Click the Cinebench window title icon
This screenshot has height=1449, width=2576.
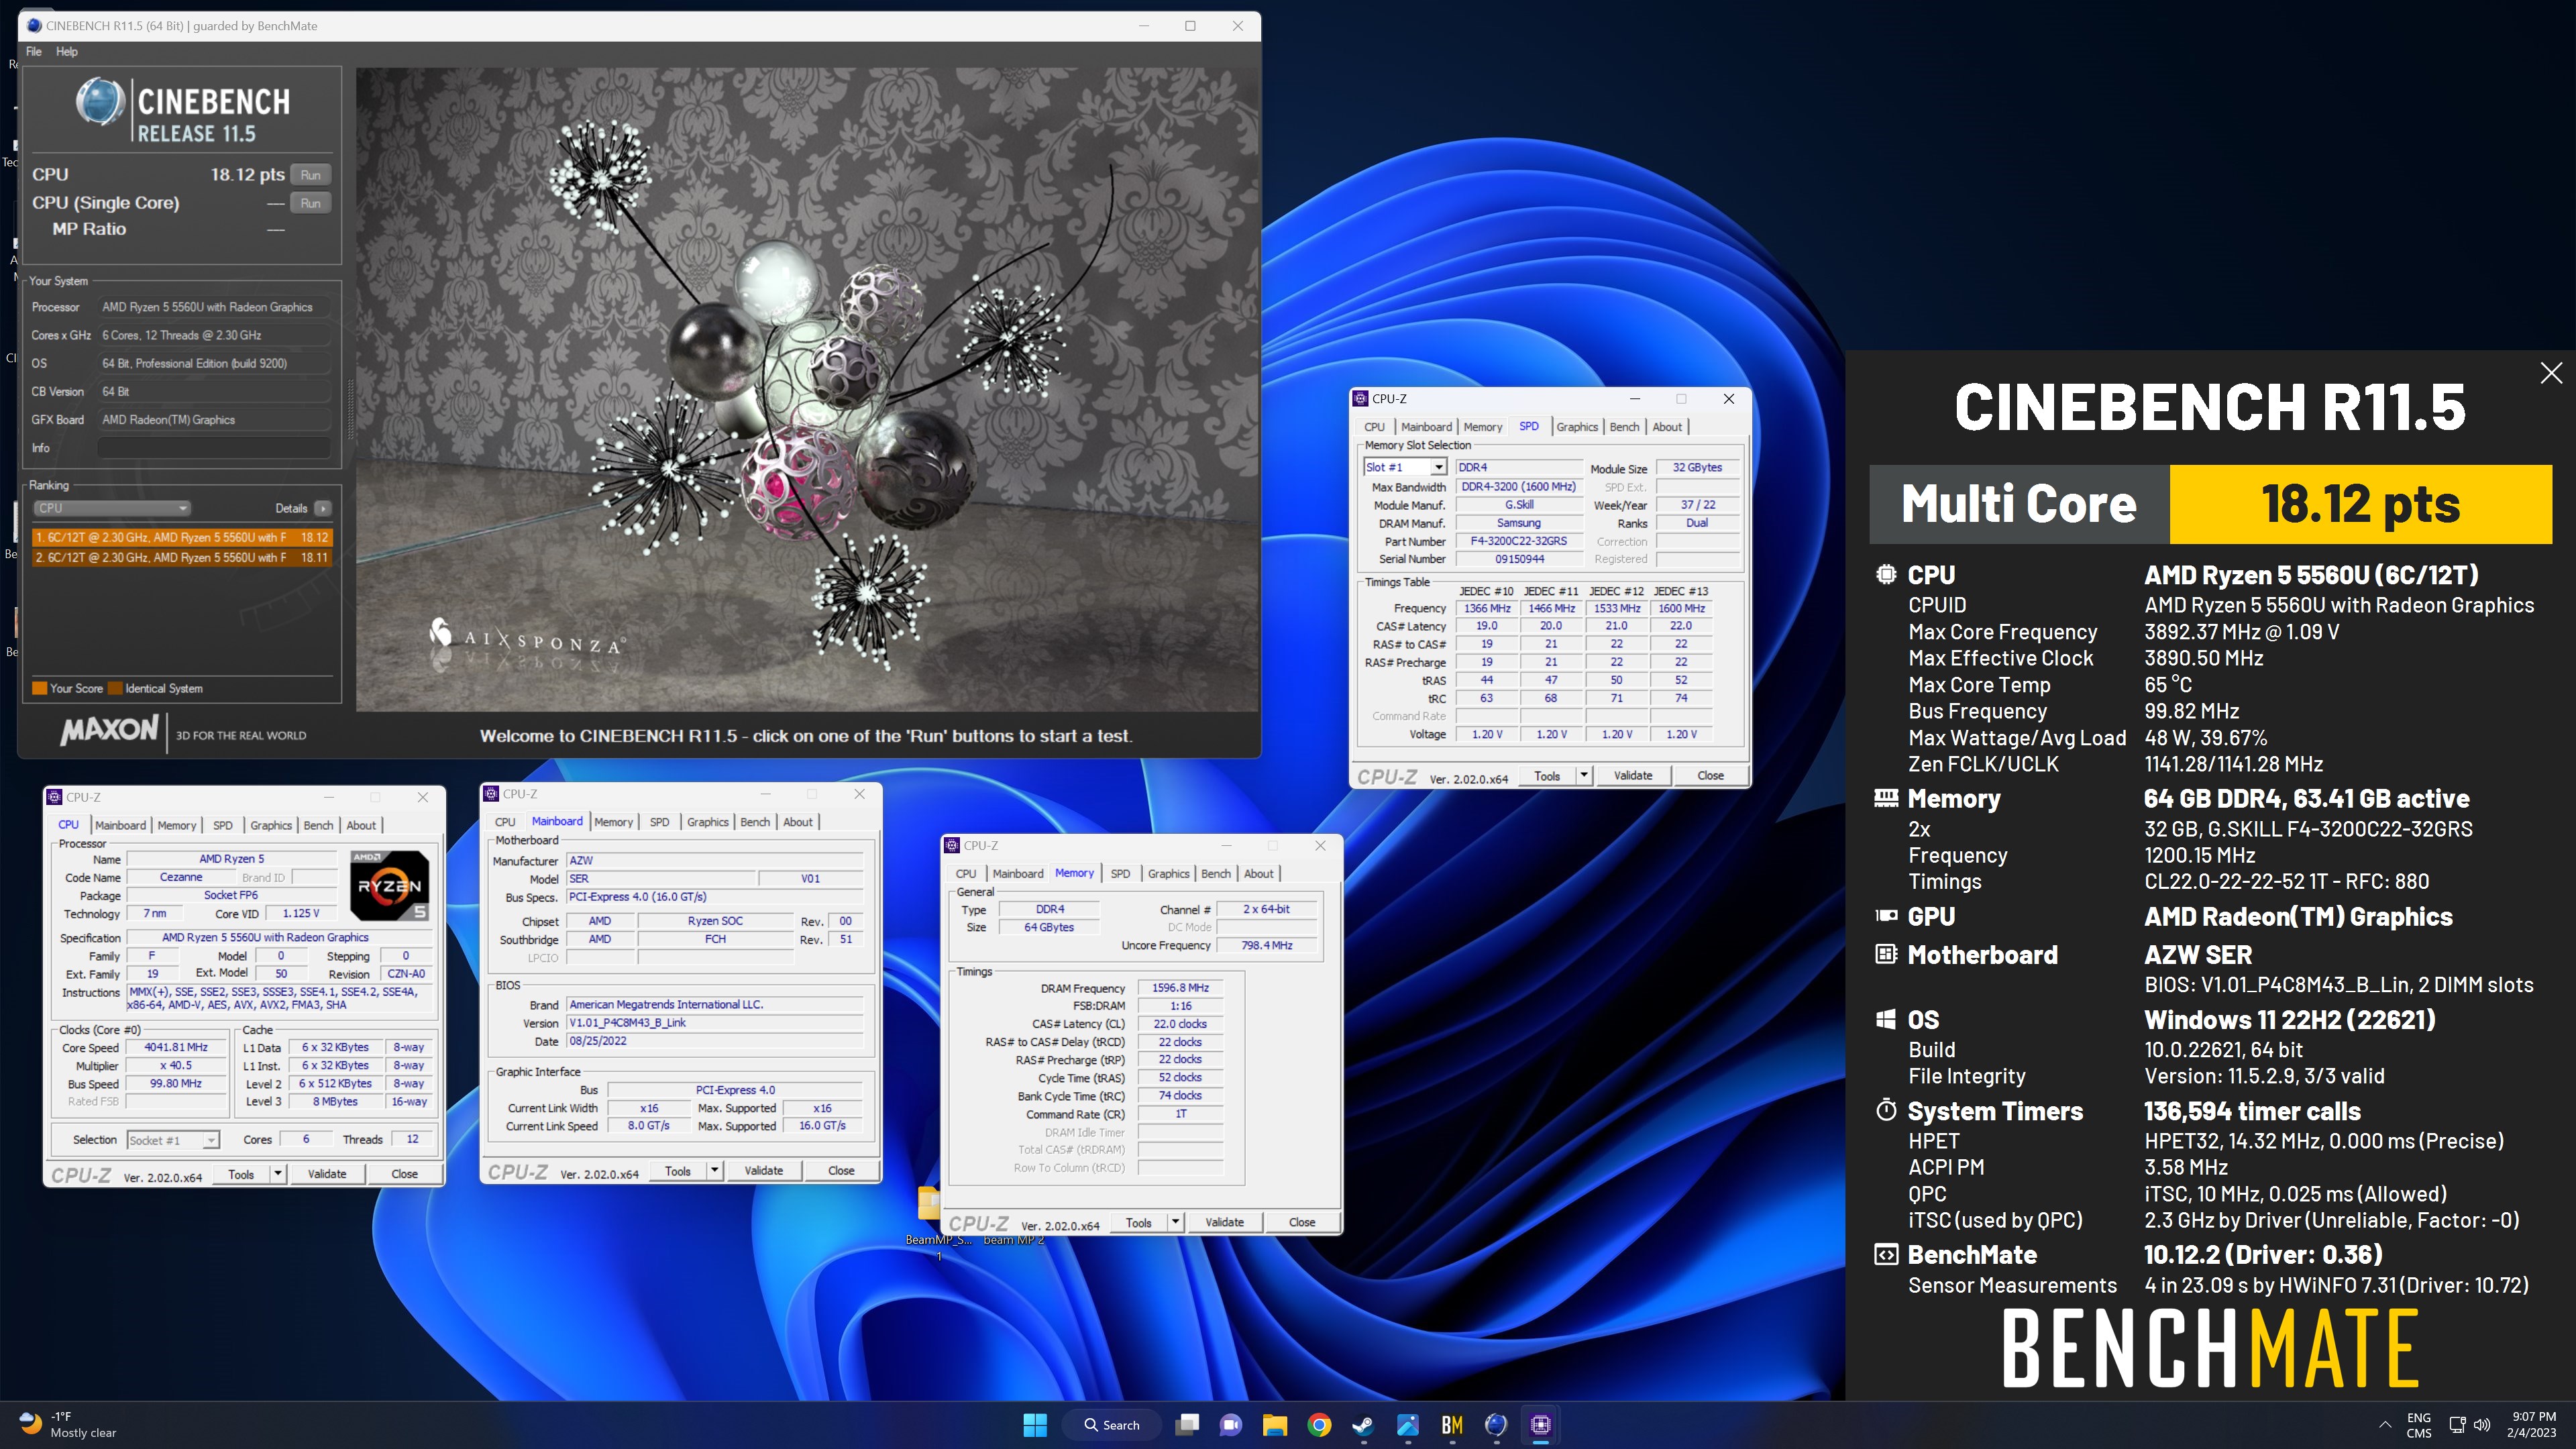tap(34, 26)
